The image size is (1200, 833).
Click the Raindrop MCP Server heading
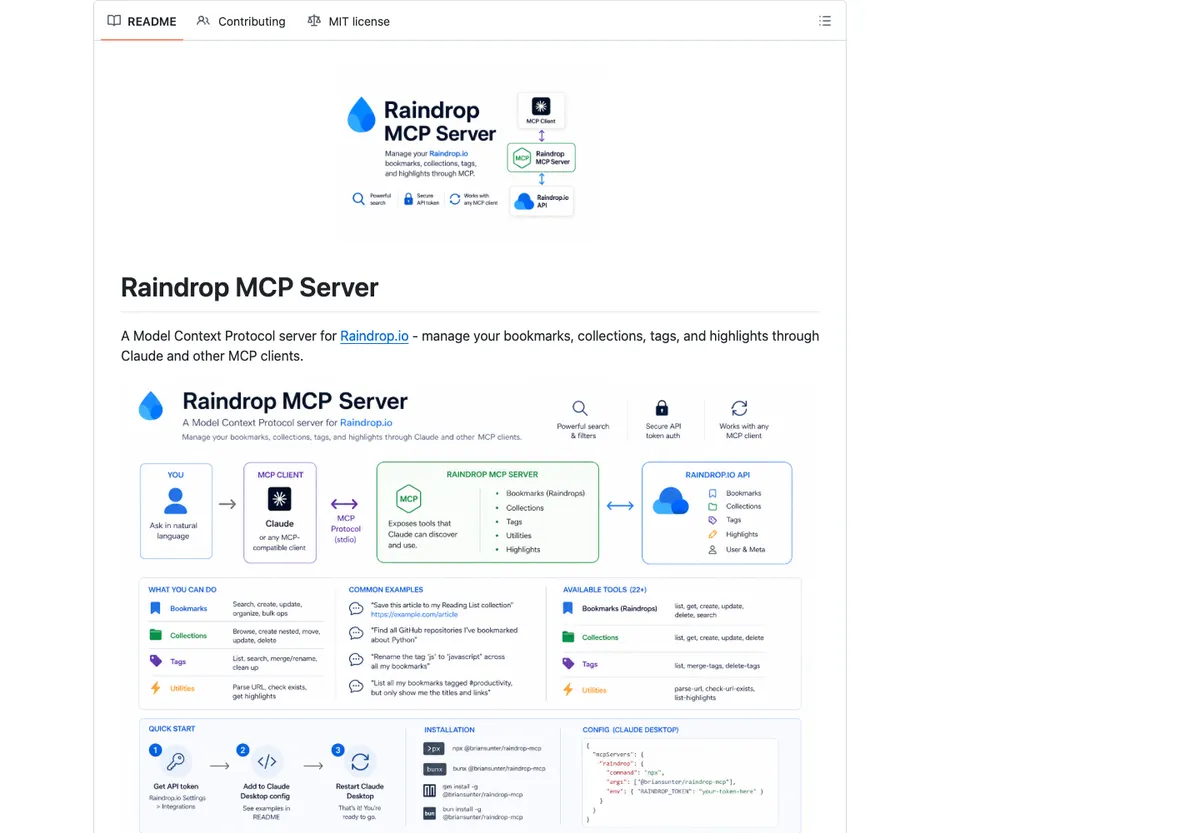[250, 287]
